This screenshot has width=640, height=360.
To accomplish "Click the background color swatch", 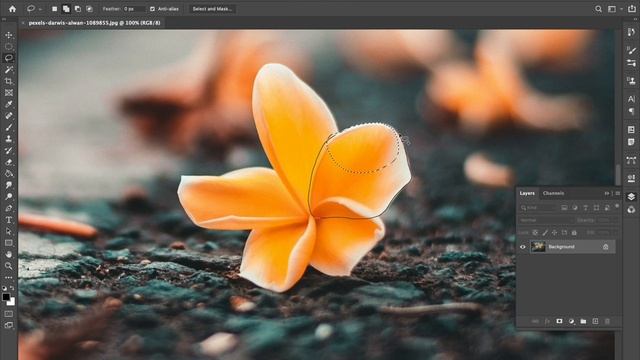I will point(12,302).
